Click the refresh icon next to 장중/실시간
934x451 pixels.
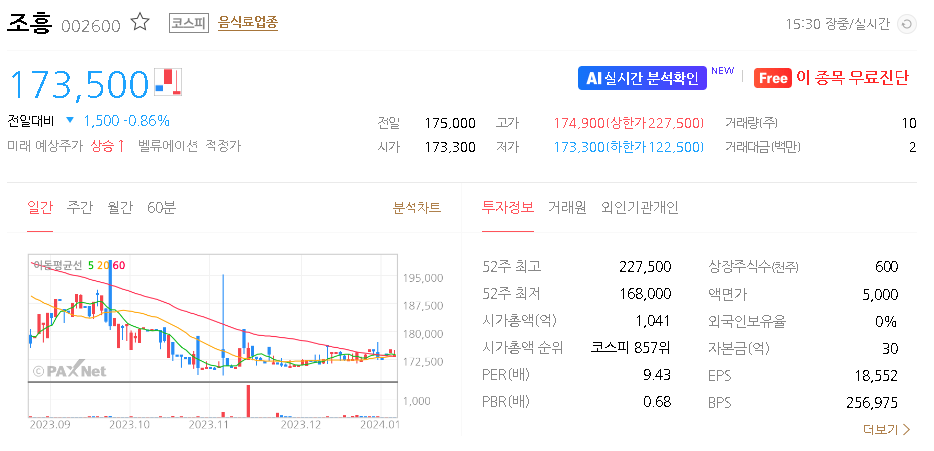coord(907,24)
